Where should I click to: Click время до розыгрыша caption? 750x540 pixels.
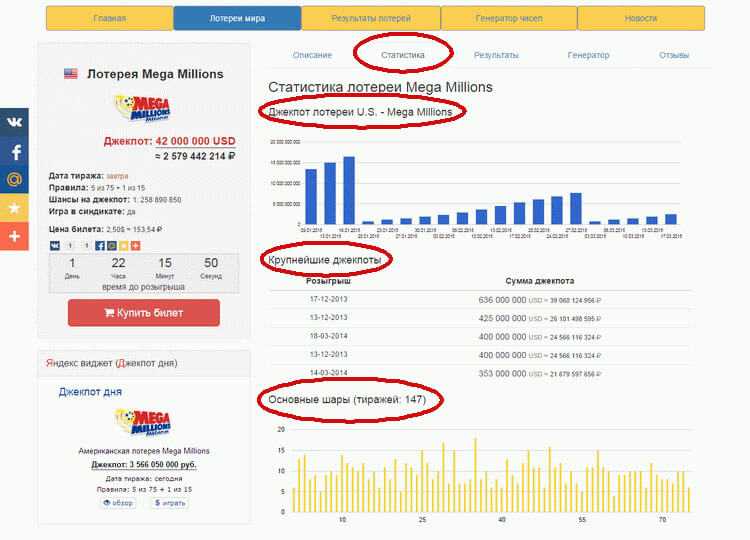click(143, 287)
